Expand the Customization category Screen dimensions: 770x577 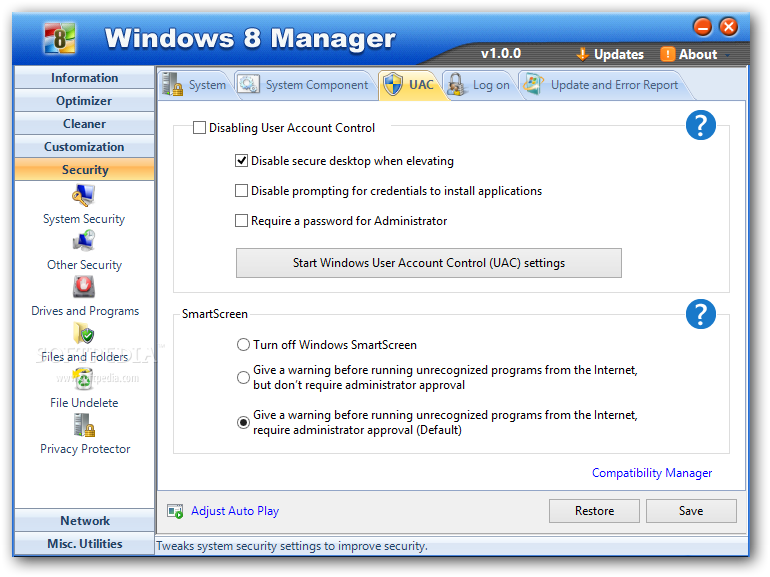click(x=84, y=147)
